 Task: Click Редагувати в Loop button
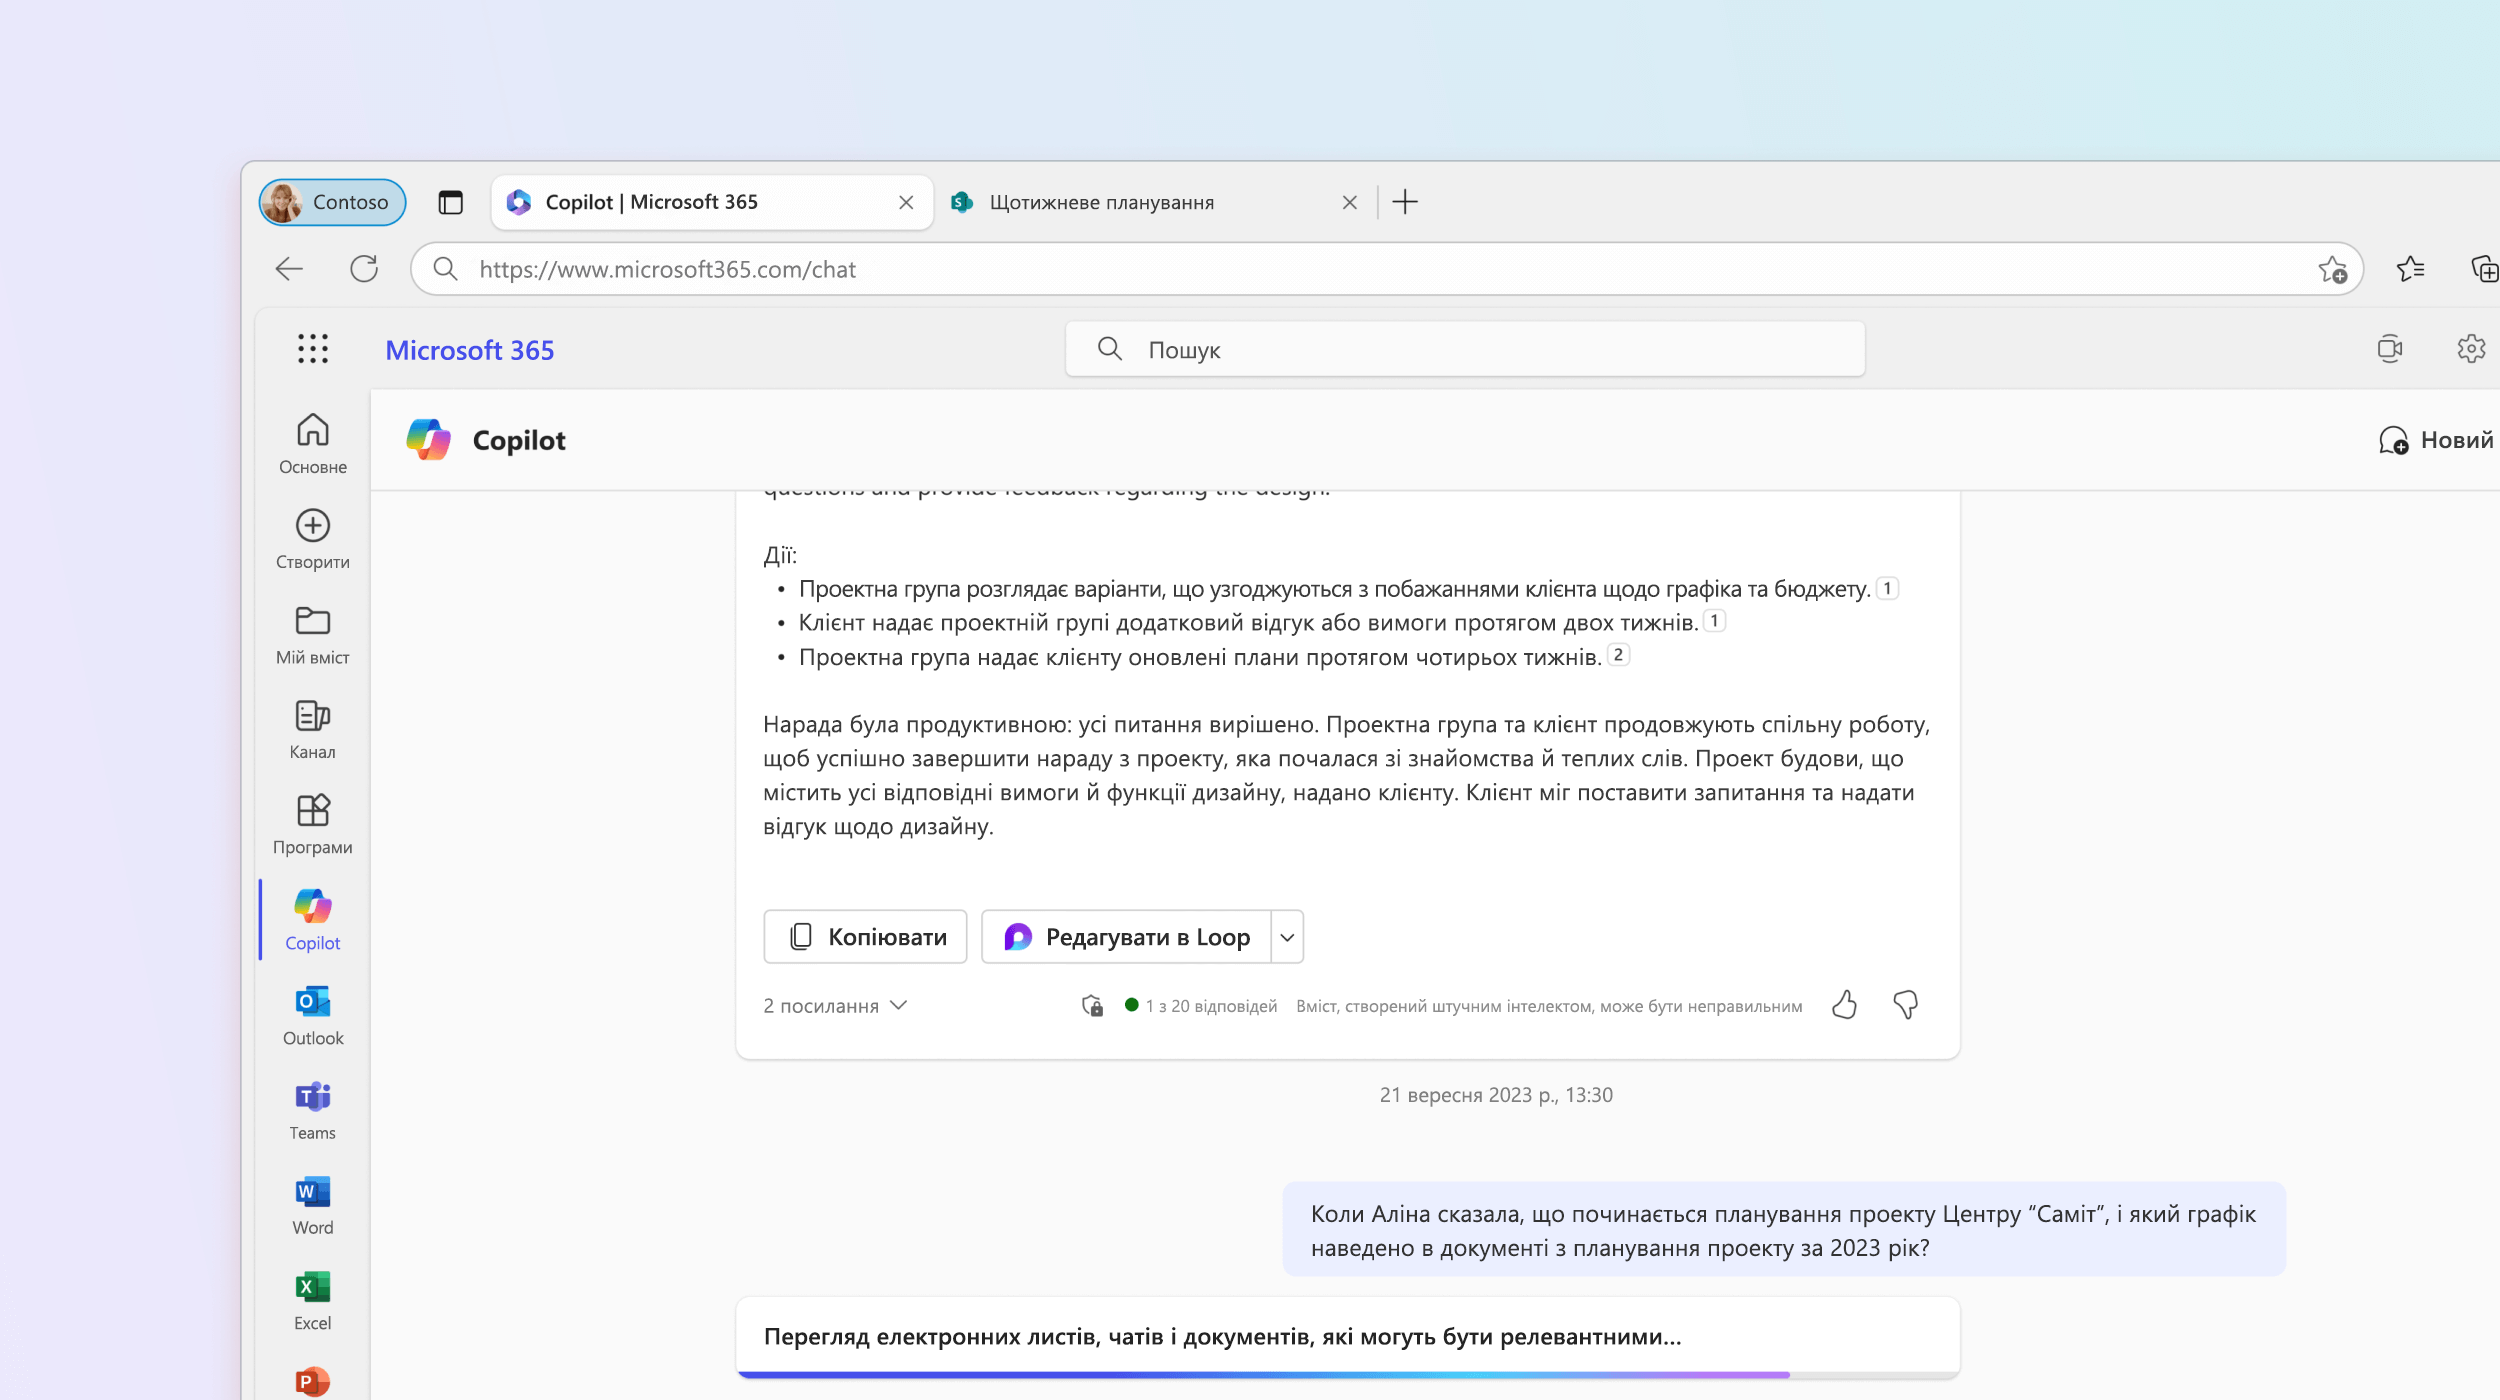pyautogui.click(x=1127, y=937)
